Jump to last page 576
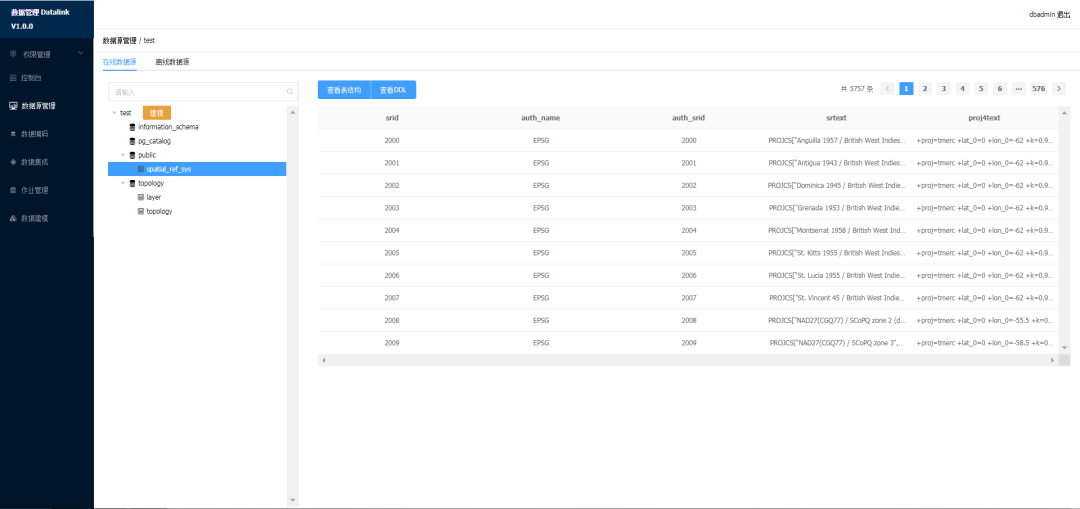The width and height of the screenshot is (1080, 509). [1039, 89]
